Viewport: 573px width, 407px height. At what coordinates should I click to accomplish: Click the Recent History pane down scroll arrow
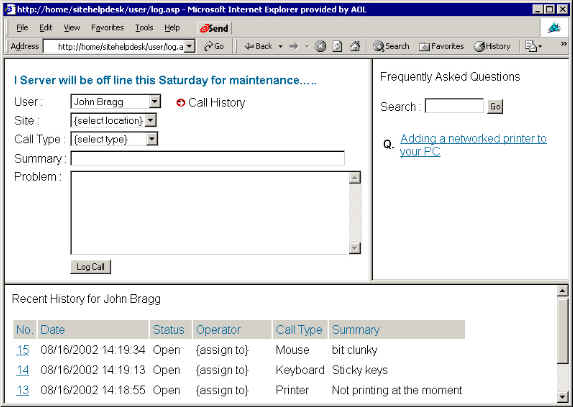pos(562,397)
